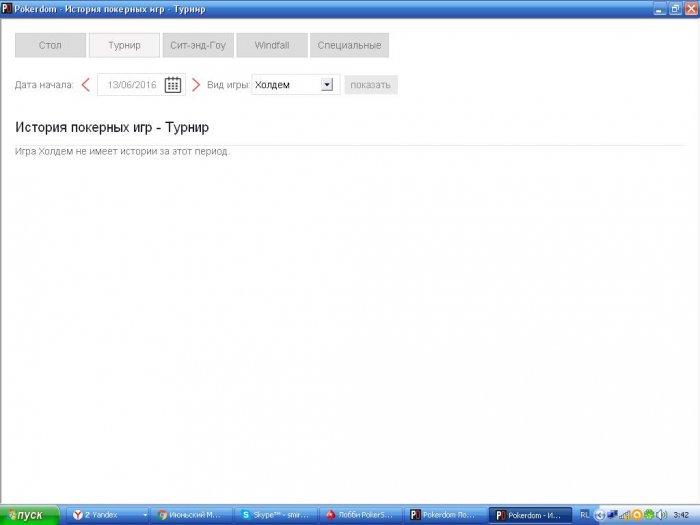Switch to Лобби PokerStars taskbar item
The height and width of the screenshot is (525, 700).
(360, 515)
